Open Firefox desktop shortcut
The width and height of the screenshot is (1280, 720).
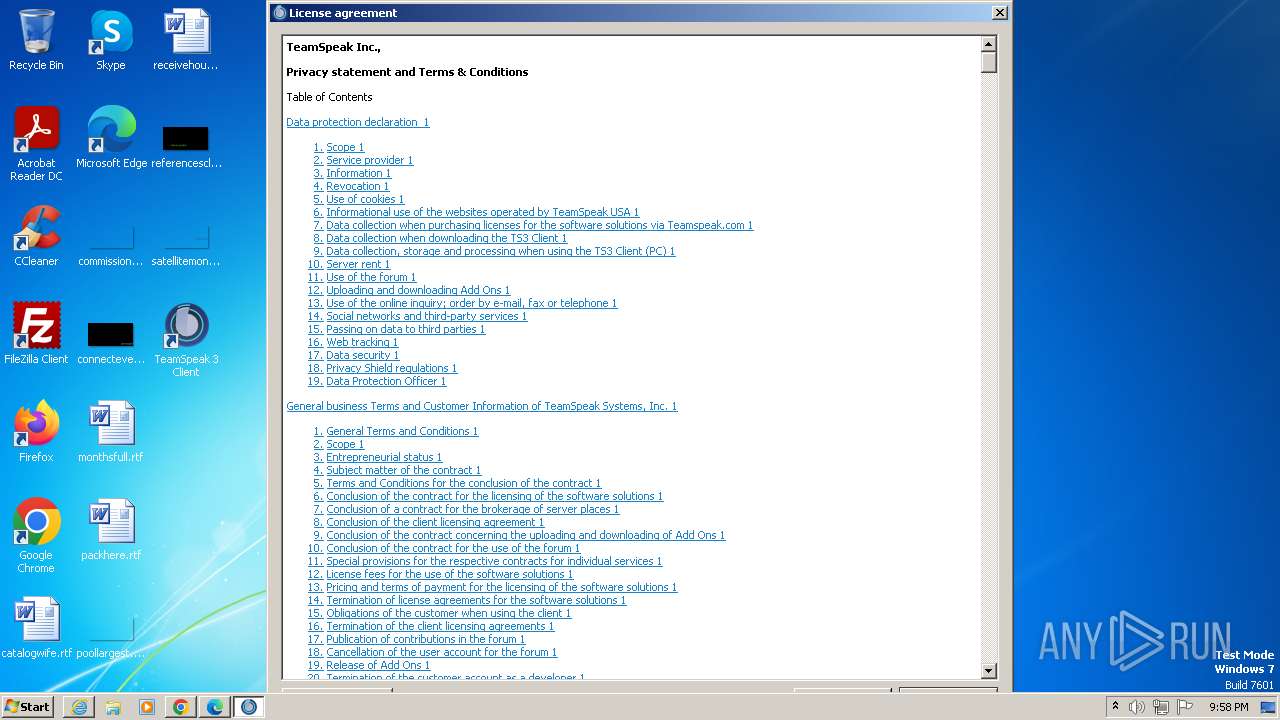click(36, 432)
